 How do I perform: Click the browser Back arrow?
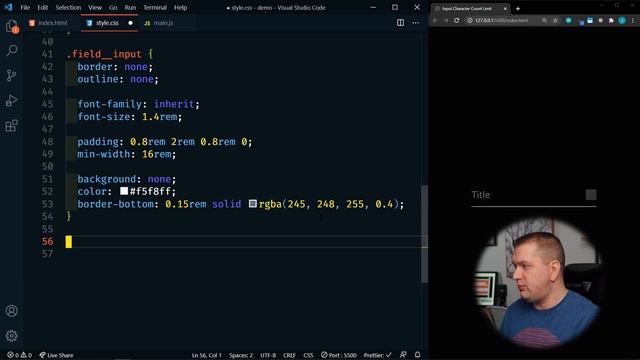435,20
